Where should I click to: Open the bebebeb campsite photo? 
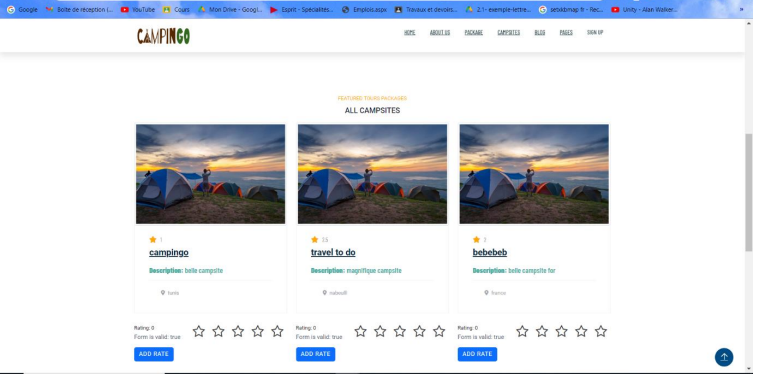coord(534,174)
